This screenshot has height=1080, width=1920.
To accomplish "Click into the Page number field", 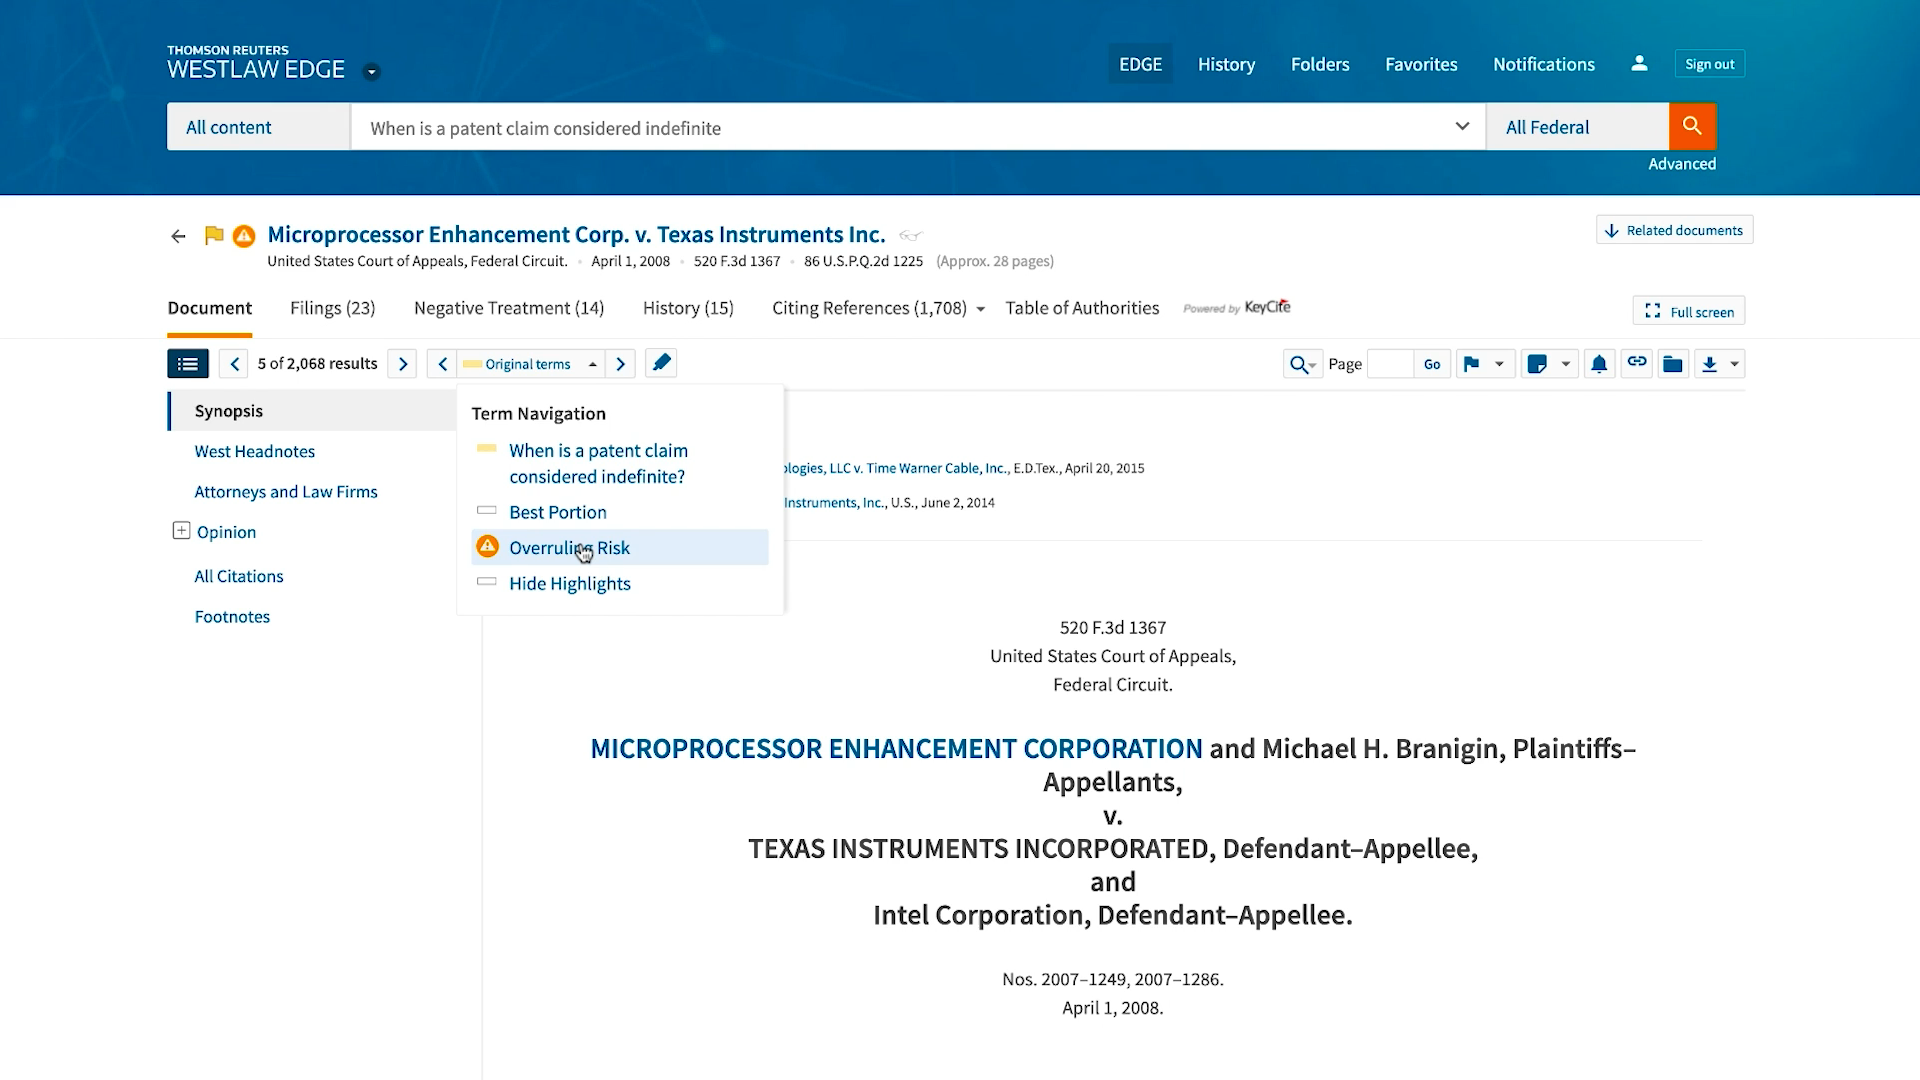I will (1389, 364).
